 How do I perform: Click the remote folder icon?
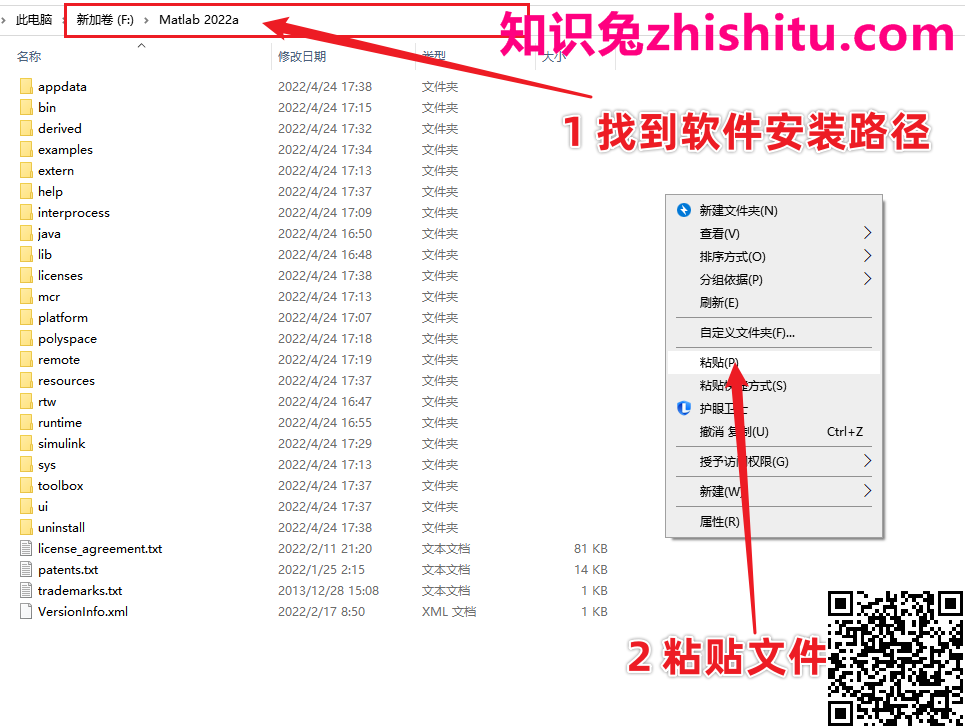[26, 359]
